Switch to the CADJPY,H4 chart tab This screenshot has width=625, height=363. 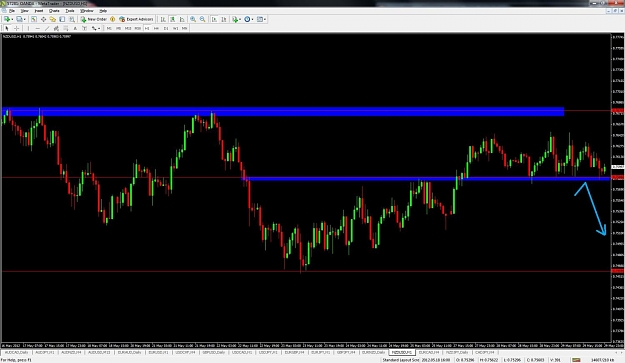485,352
